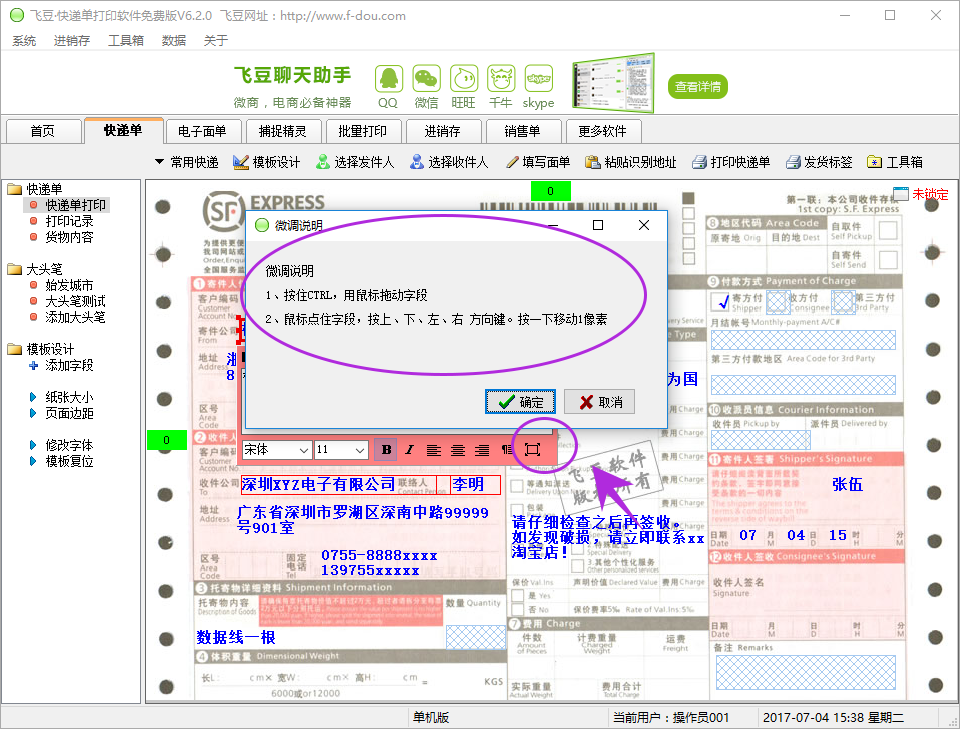Click the 千牛 icon
The height and width of the screenshot is (729, 960).
pyautogui.click(x=501, y=80)
